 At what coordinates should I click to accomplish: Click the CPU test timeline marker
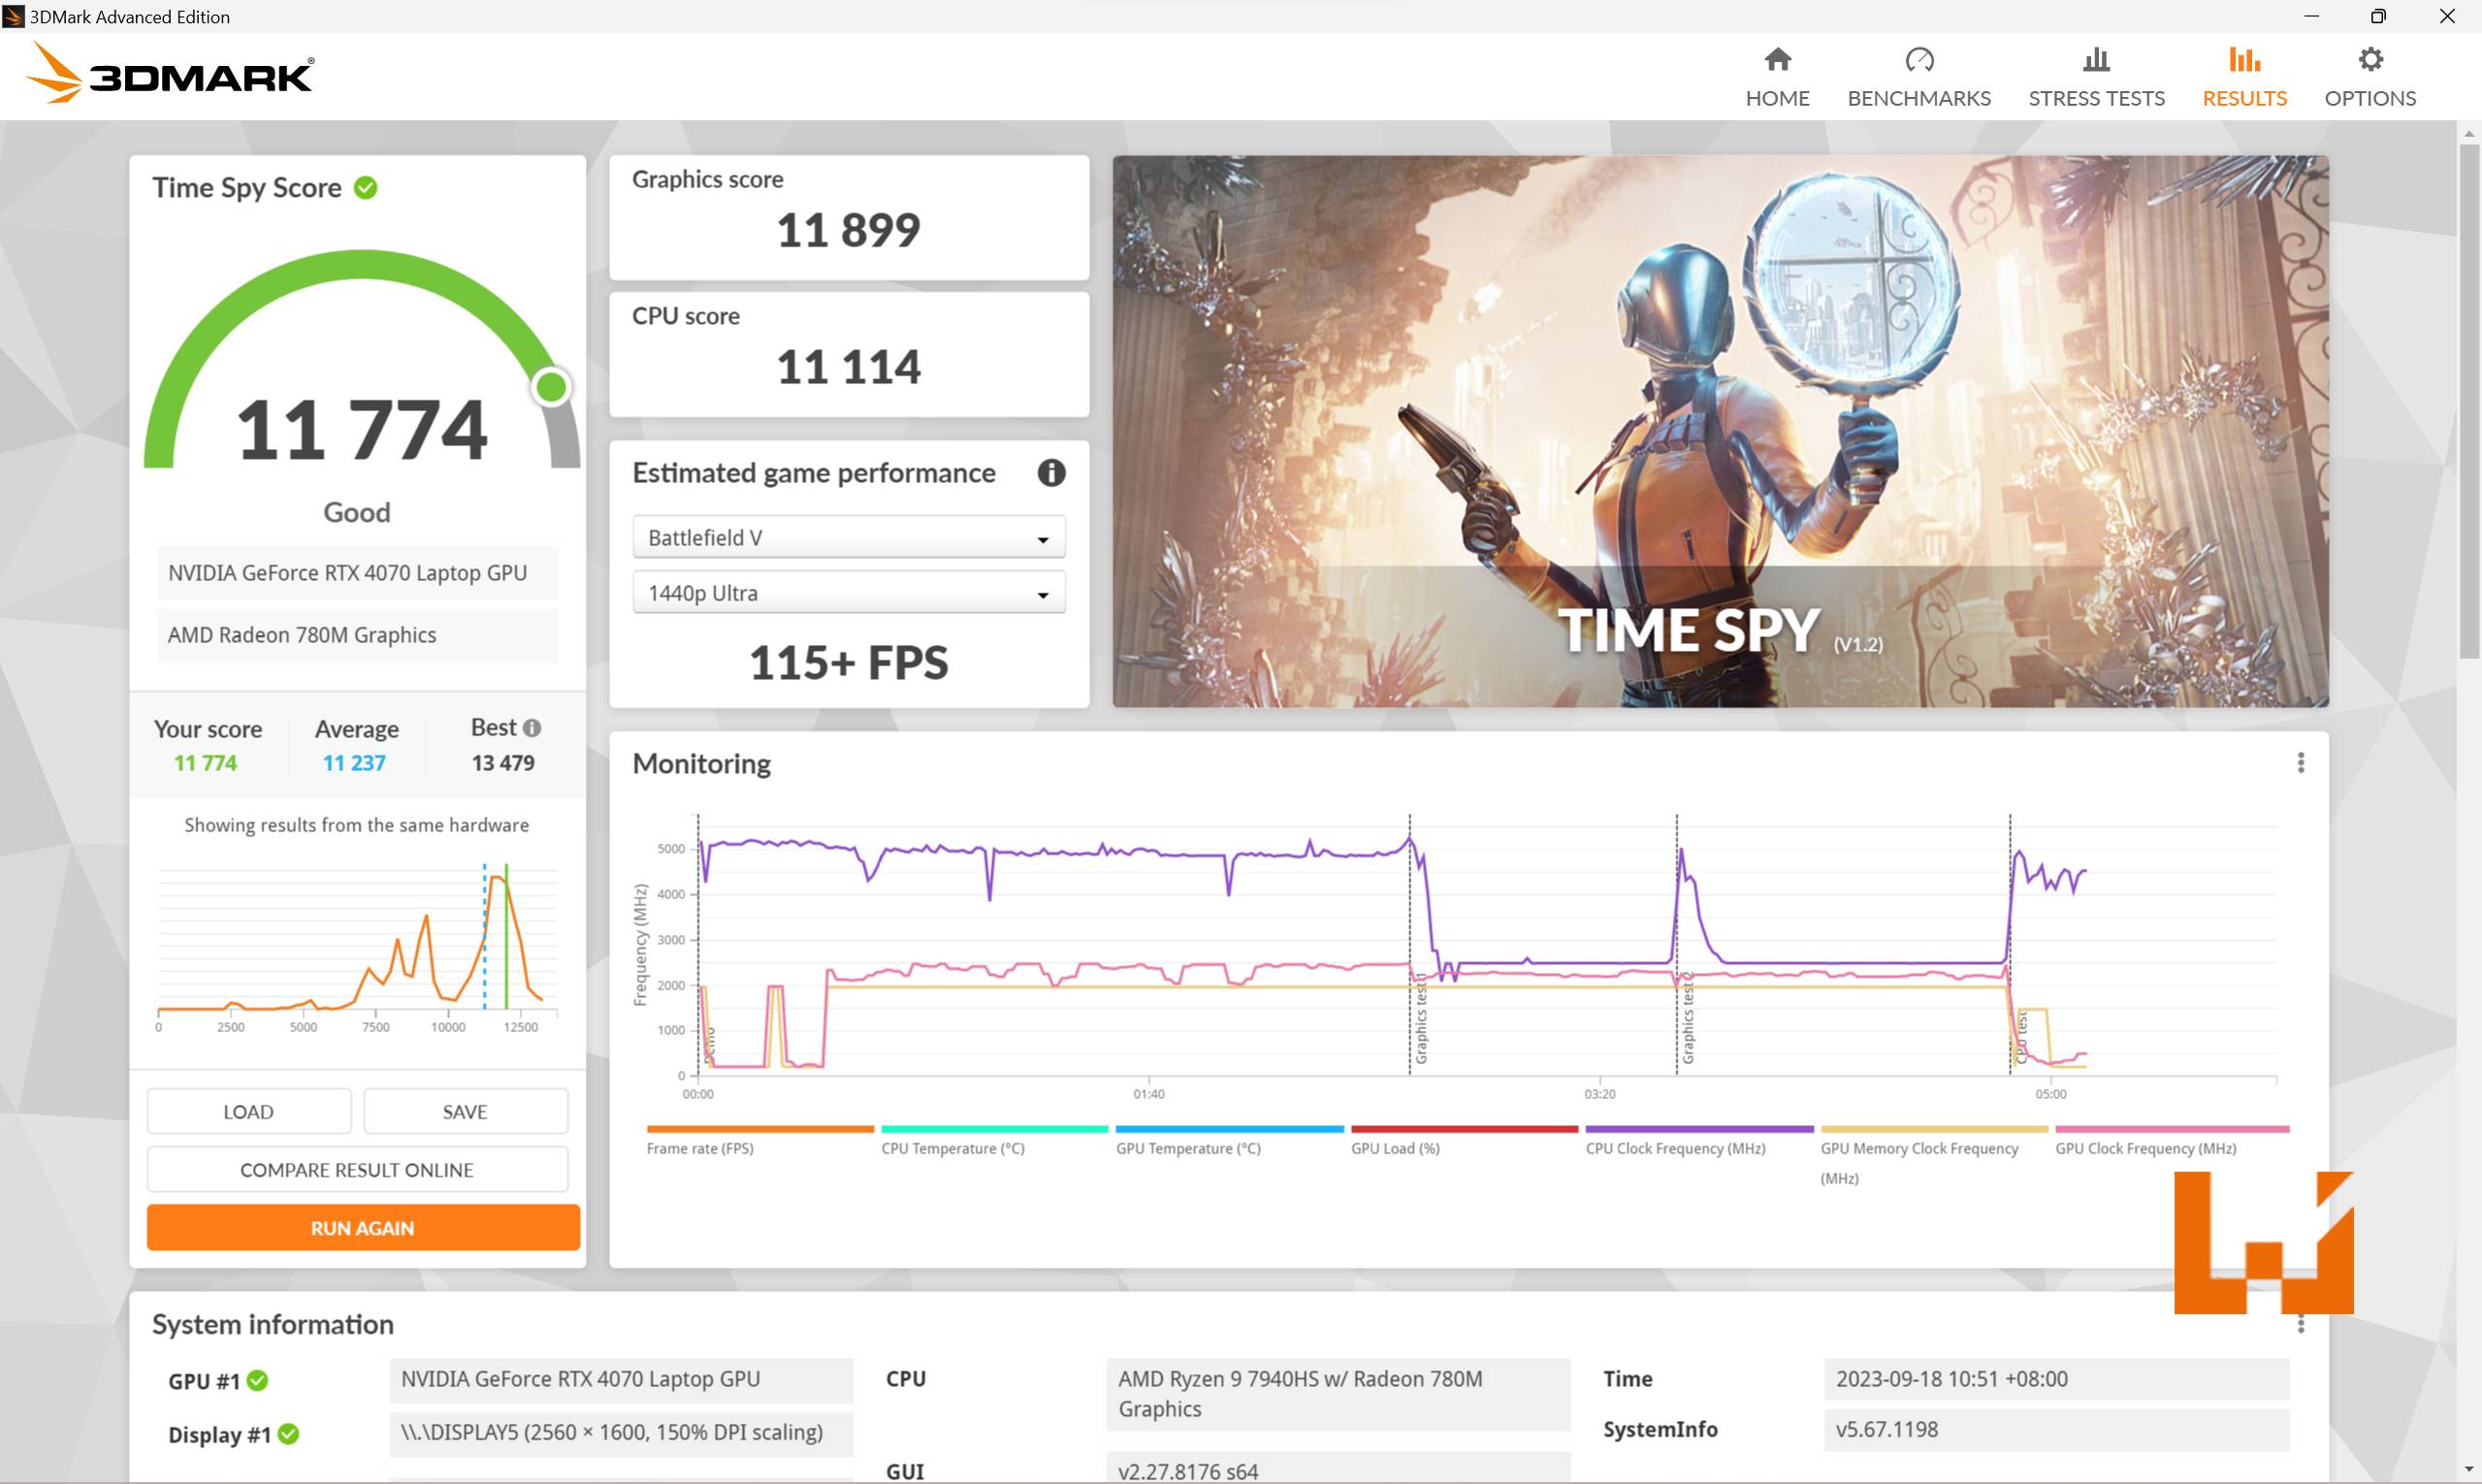tap(2020, 1038)
